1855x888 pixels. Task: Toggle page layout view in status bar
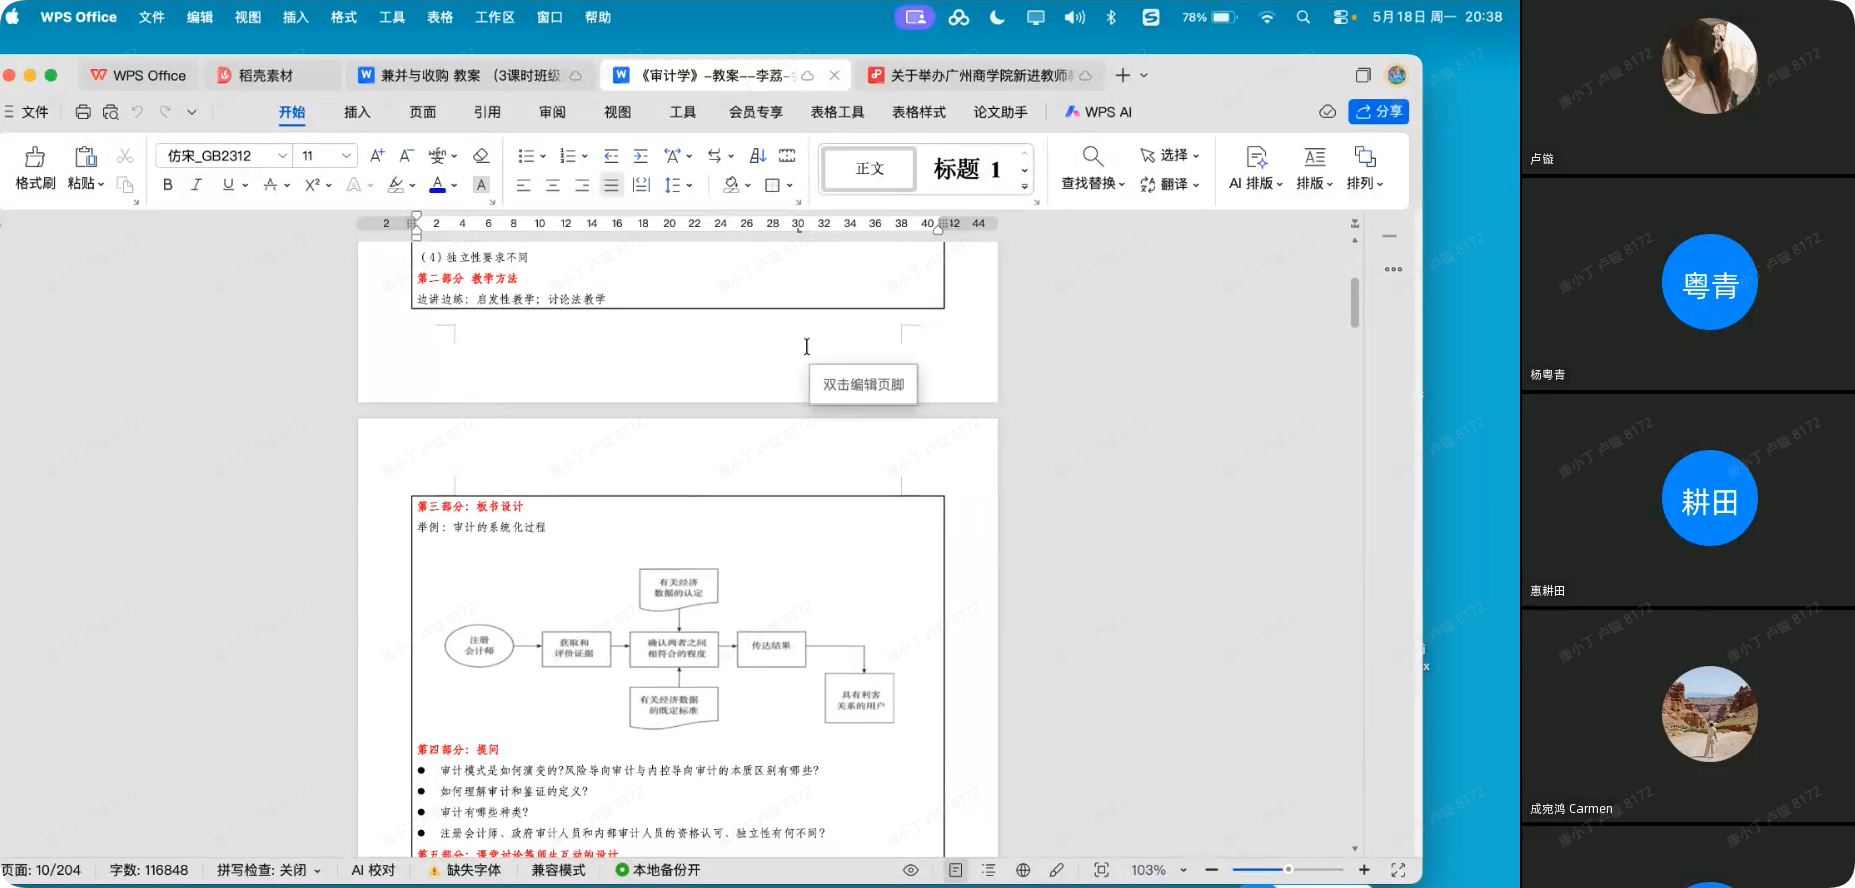pos(955,870)
